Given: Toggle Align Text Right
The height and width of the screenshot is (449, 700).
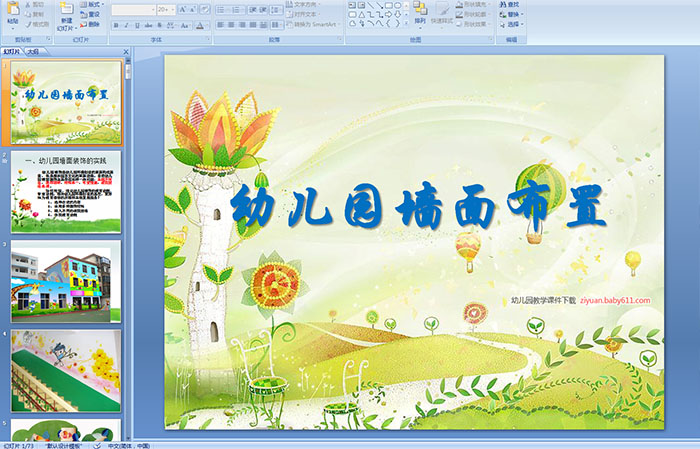Looking at the screenshot, I should pyautogui.click(x=242, y=25).
